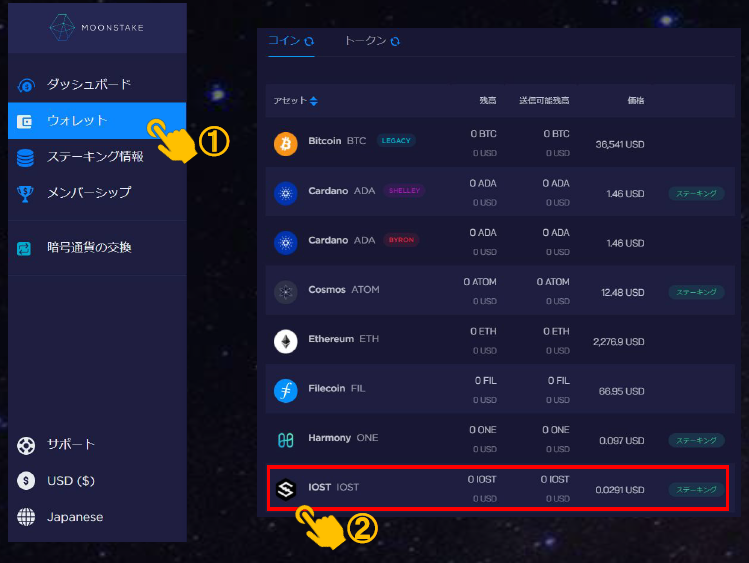Screen dimensions: 749x563
Task: Select the ウォレット menu item
Action: [x=97, y=121]
